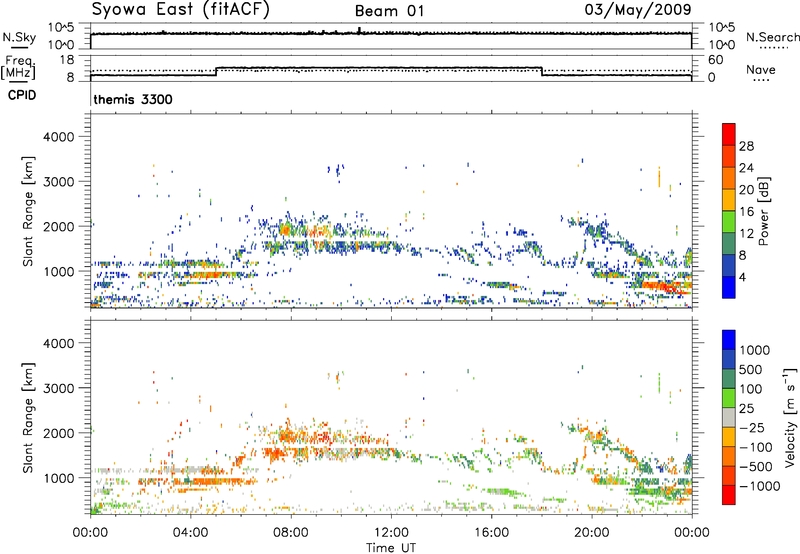Click the 'Velocity [m s-1]' colorbar label

(791, 418)
